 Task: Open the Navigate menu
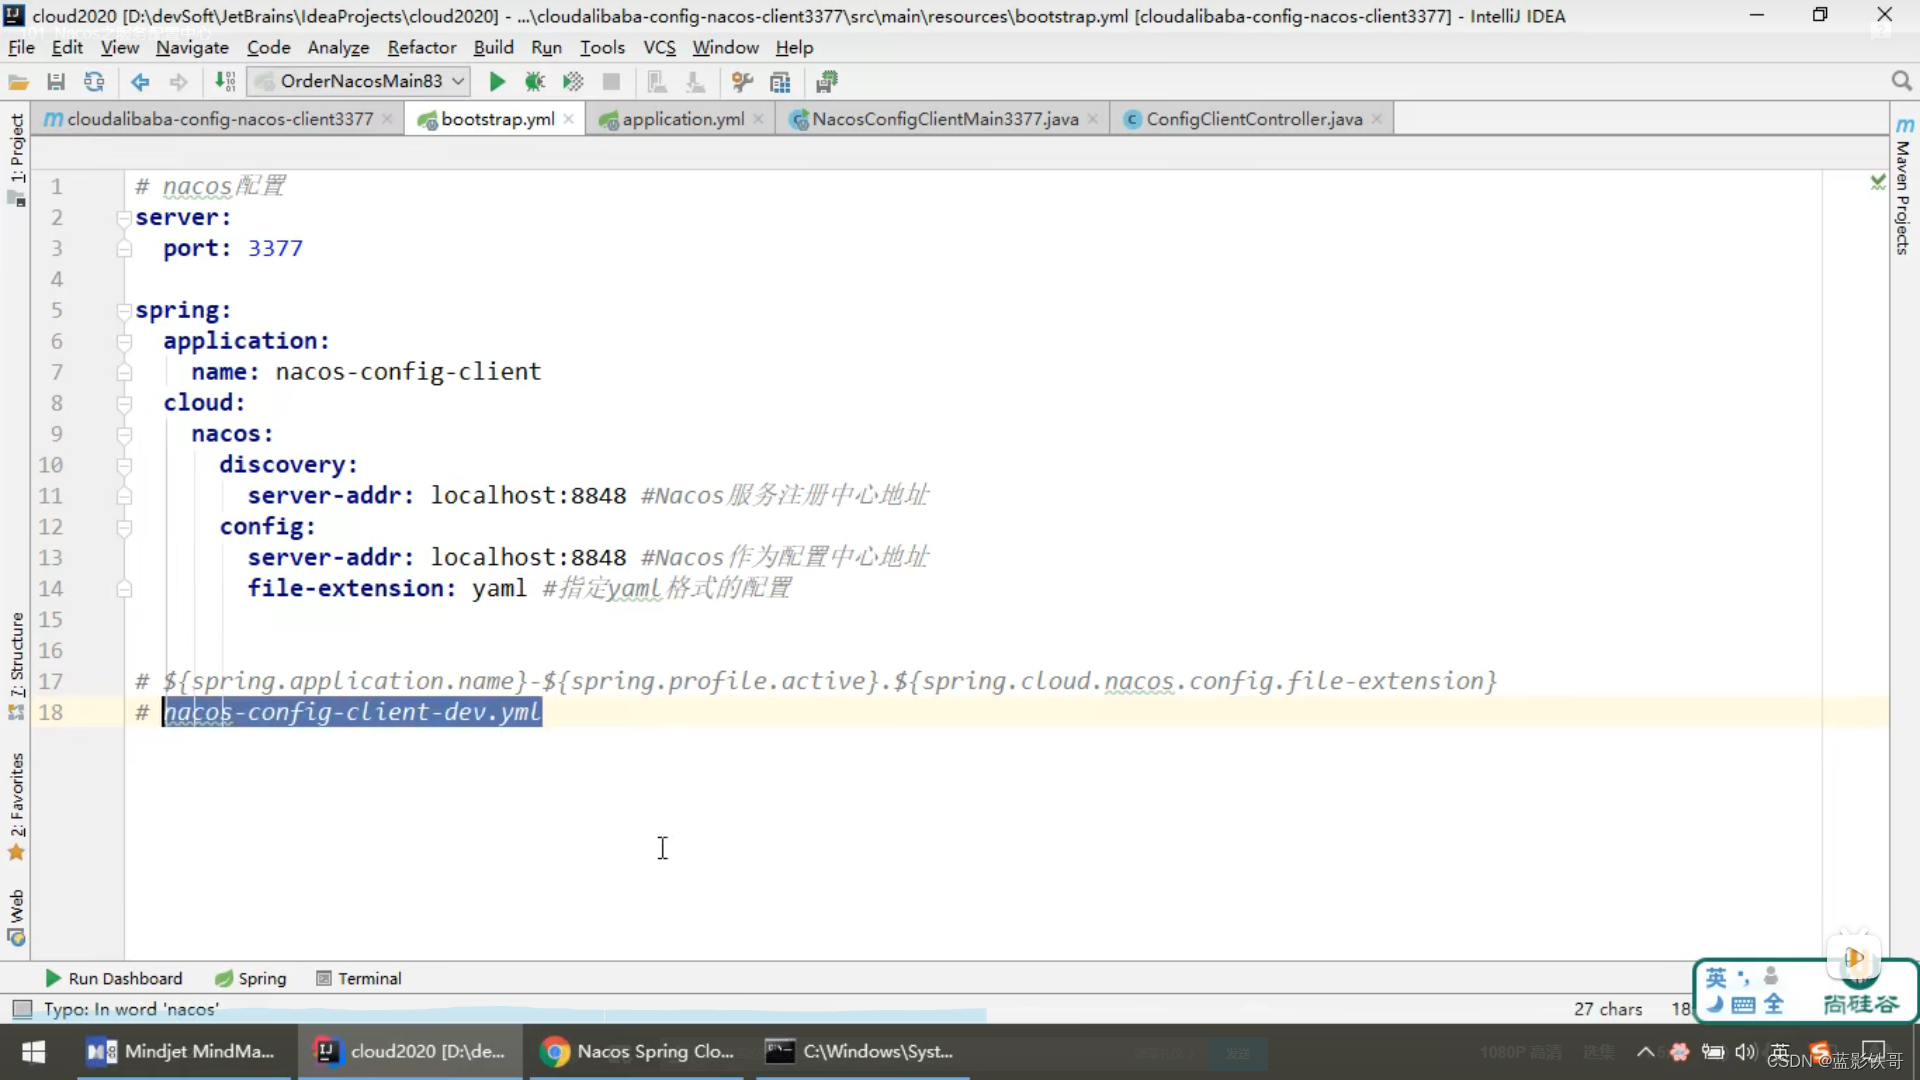(192, 47)
